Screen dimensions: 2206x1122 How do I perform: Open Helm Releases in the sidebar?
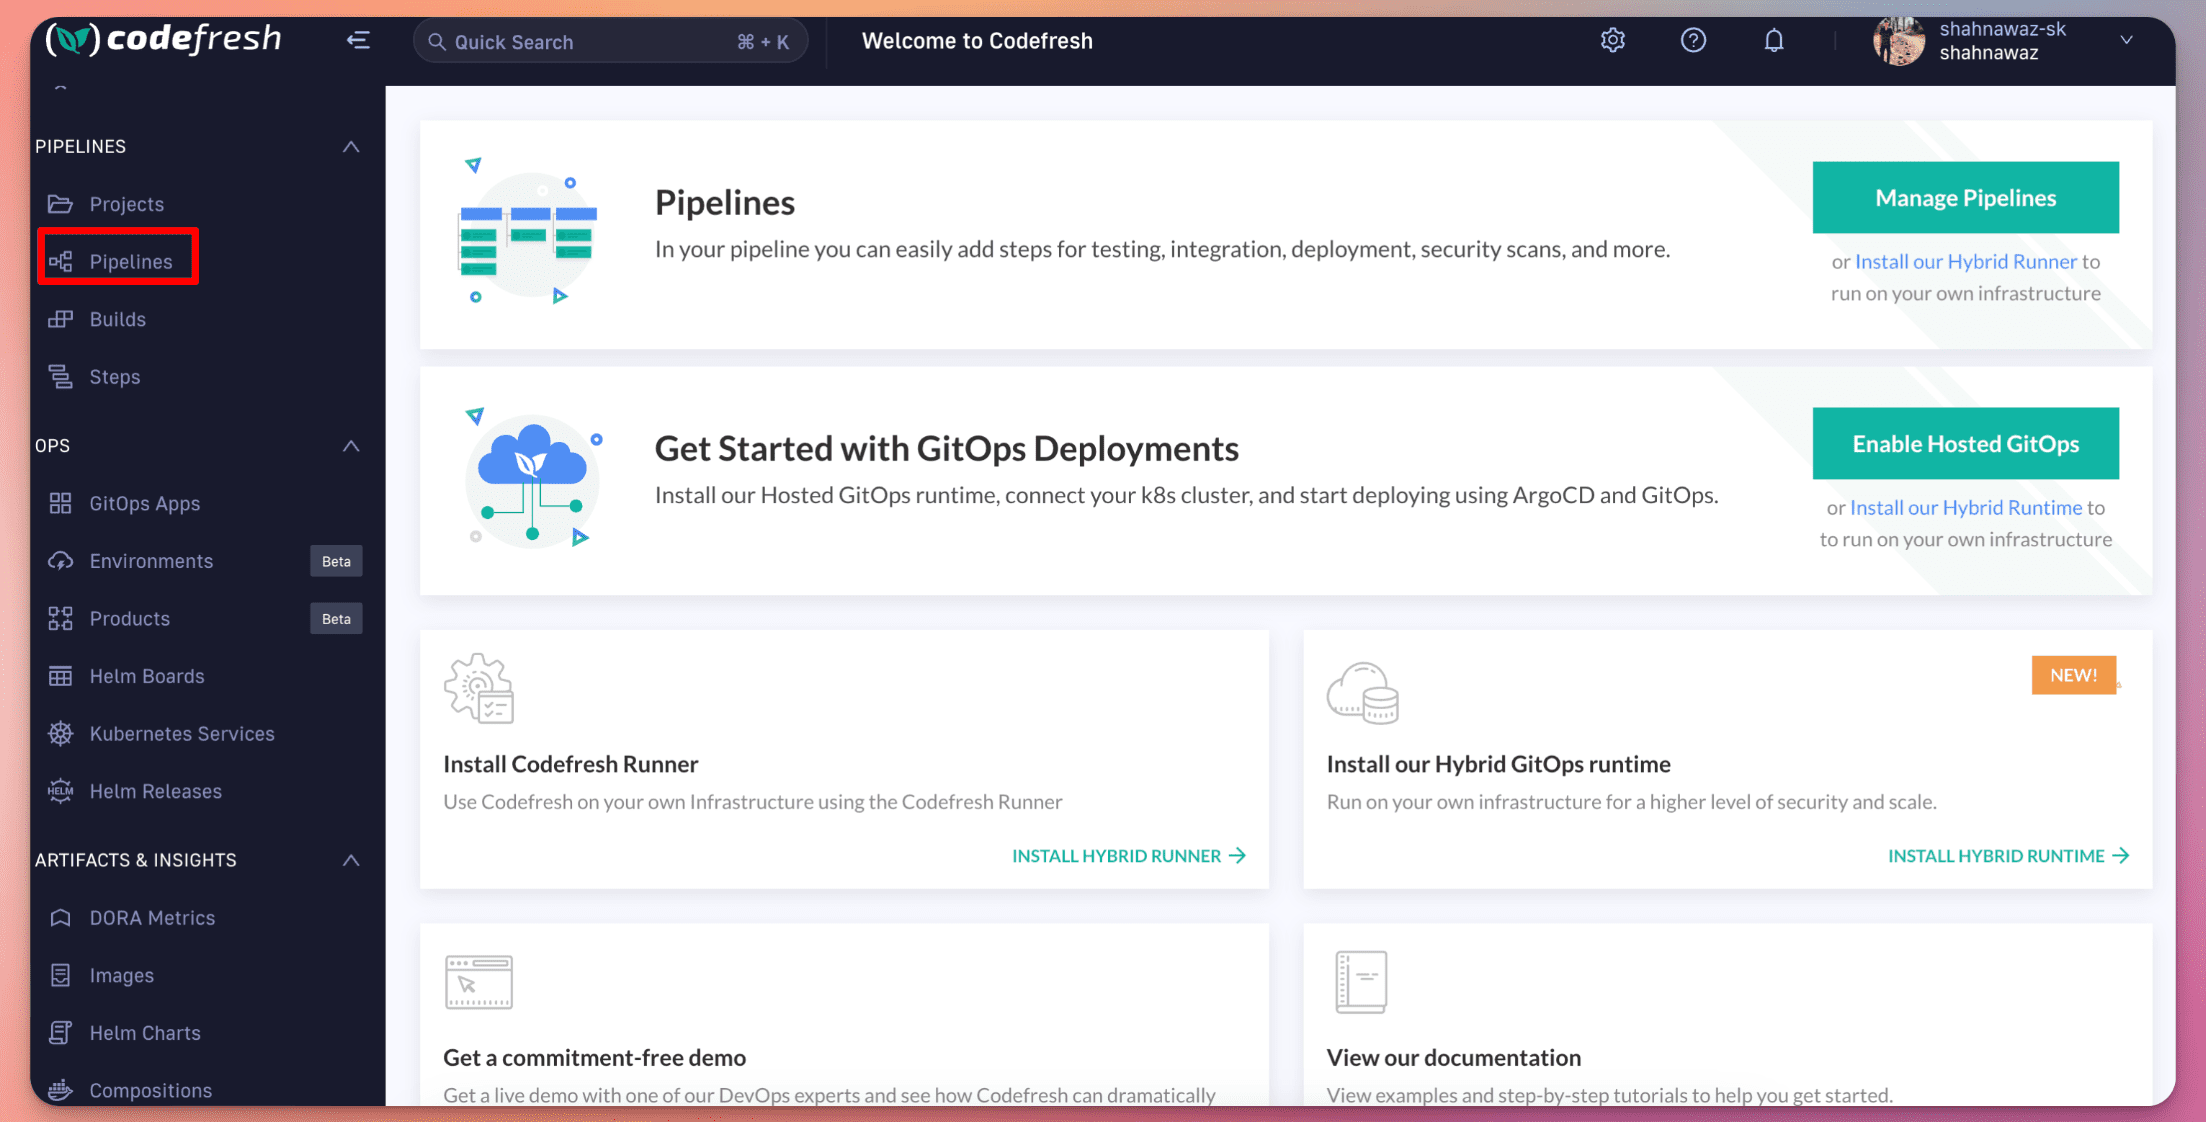(x=156, y=790)
